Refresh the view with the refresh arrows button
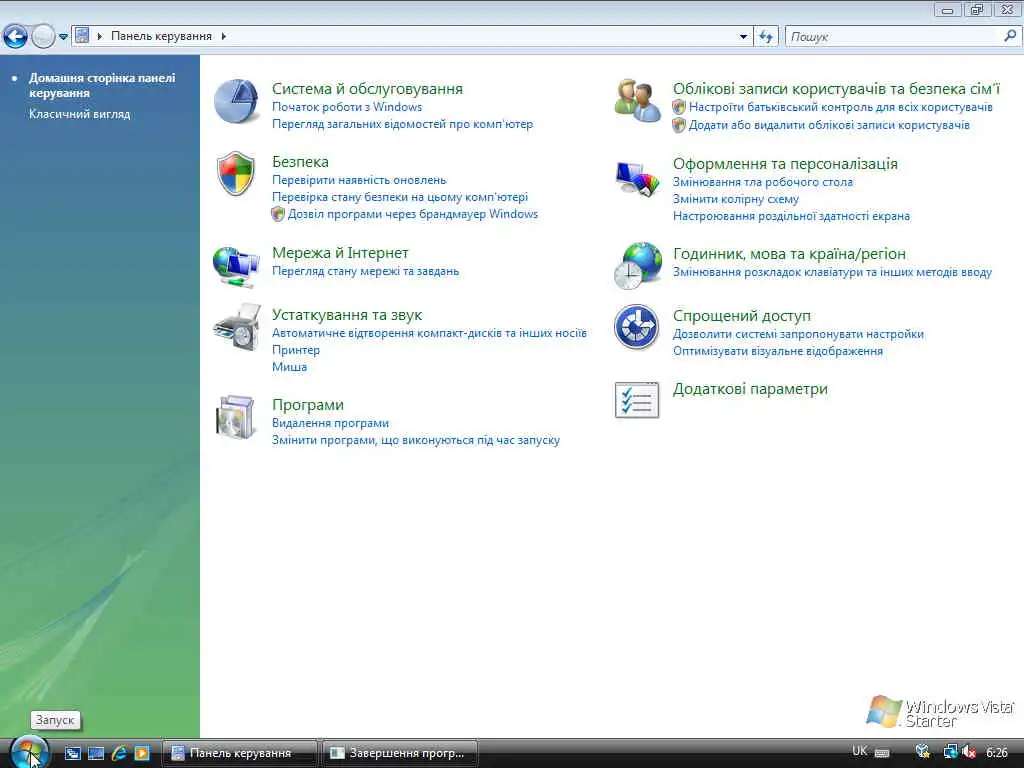Screen dimensions: 1024x768 point(765,37)
